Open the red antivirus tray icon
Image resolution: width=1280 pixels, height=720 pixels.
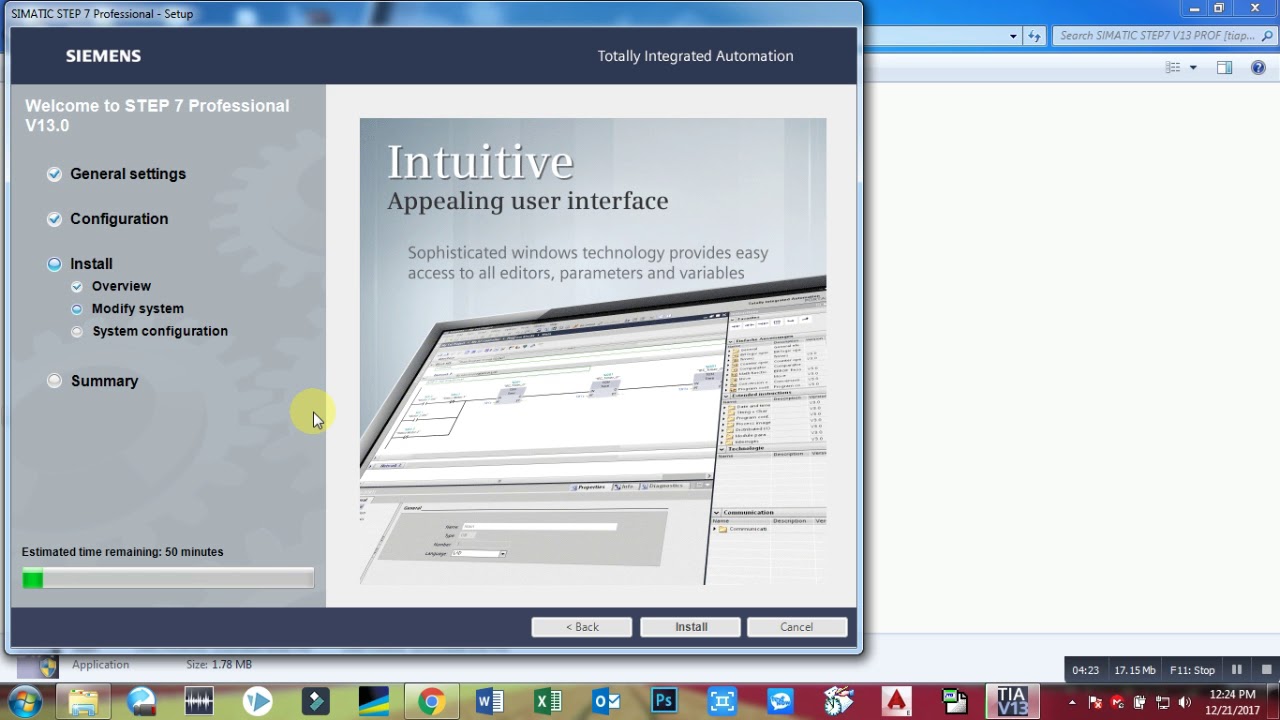1118,702
